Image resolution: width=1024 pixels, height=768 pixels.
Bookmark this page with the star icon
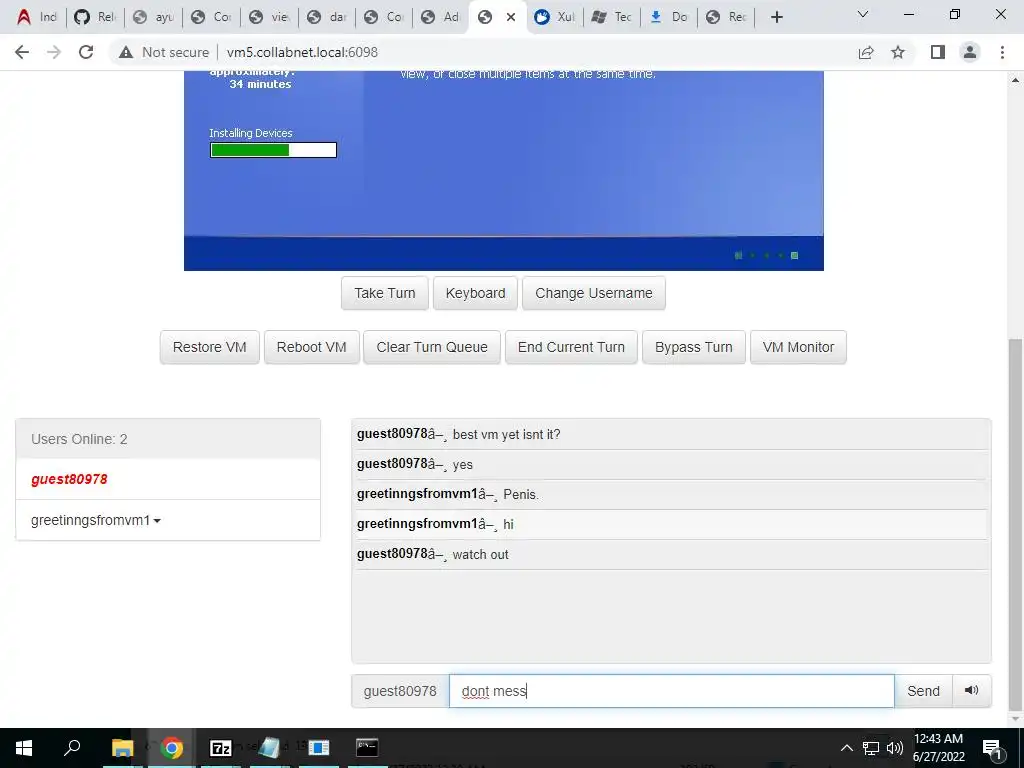click(898, 52)
